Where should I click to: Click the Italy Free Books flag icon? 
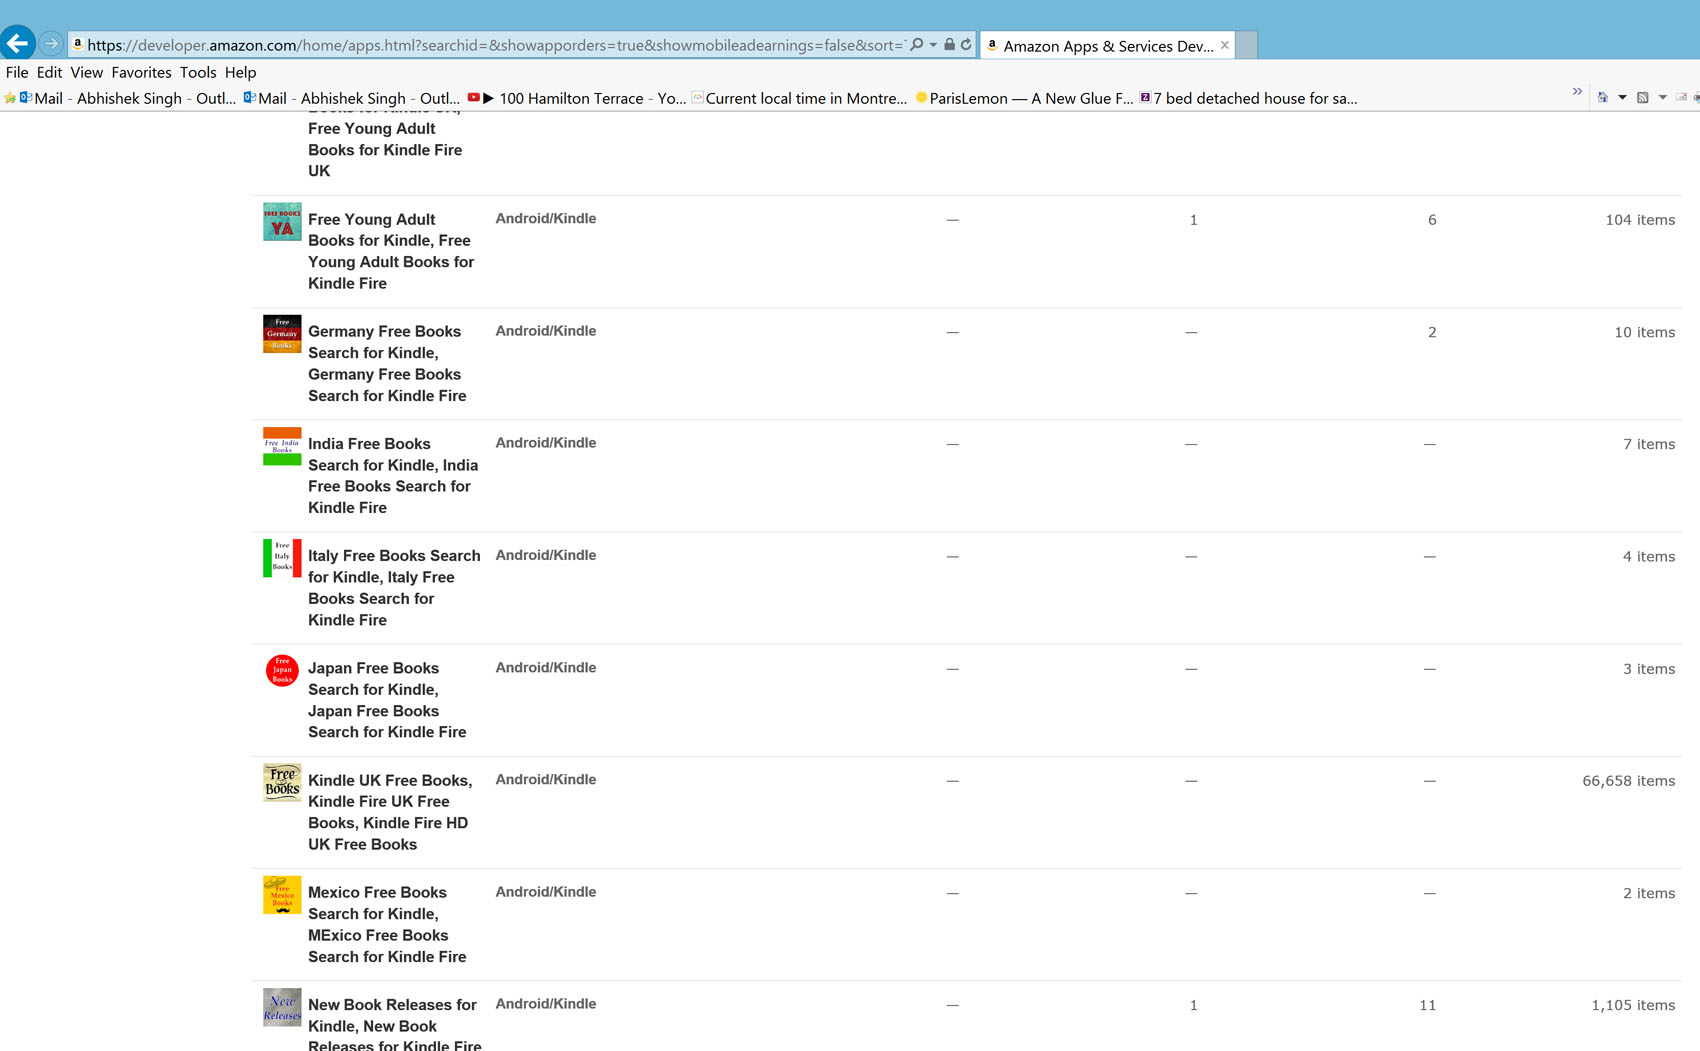pyautogui.click(x=282, y=558)
